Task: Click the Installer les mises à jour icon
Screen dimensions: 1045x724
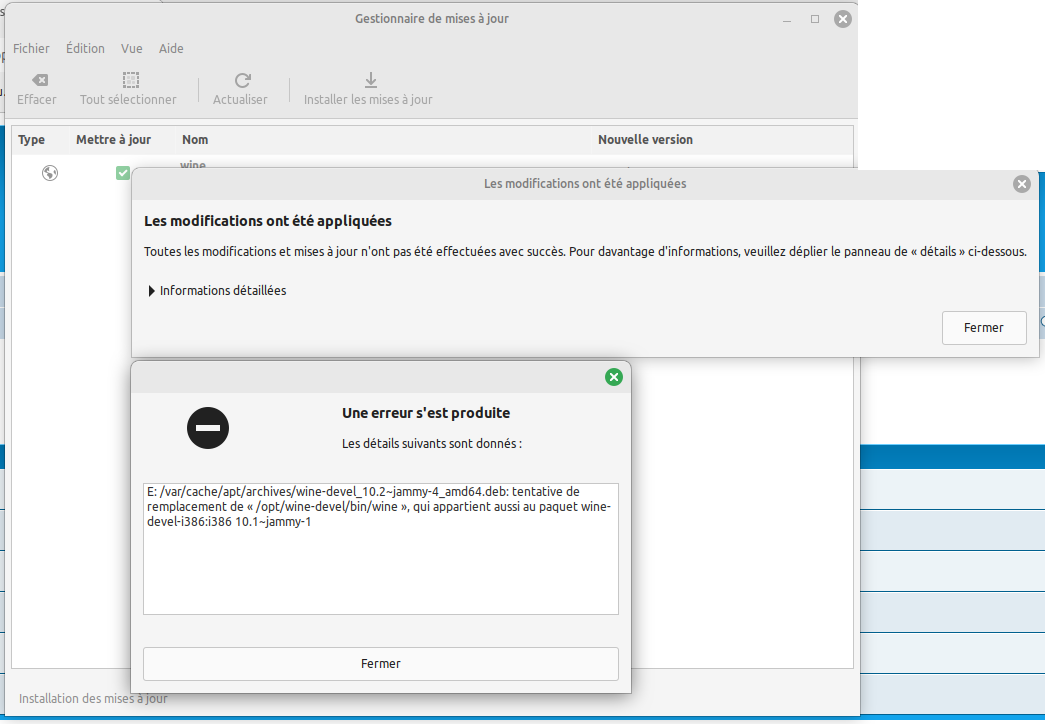Action: [369, 81]
